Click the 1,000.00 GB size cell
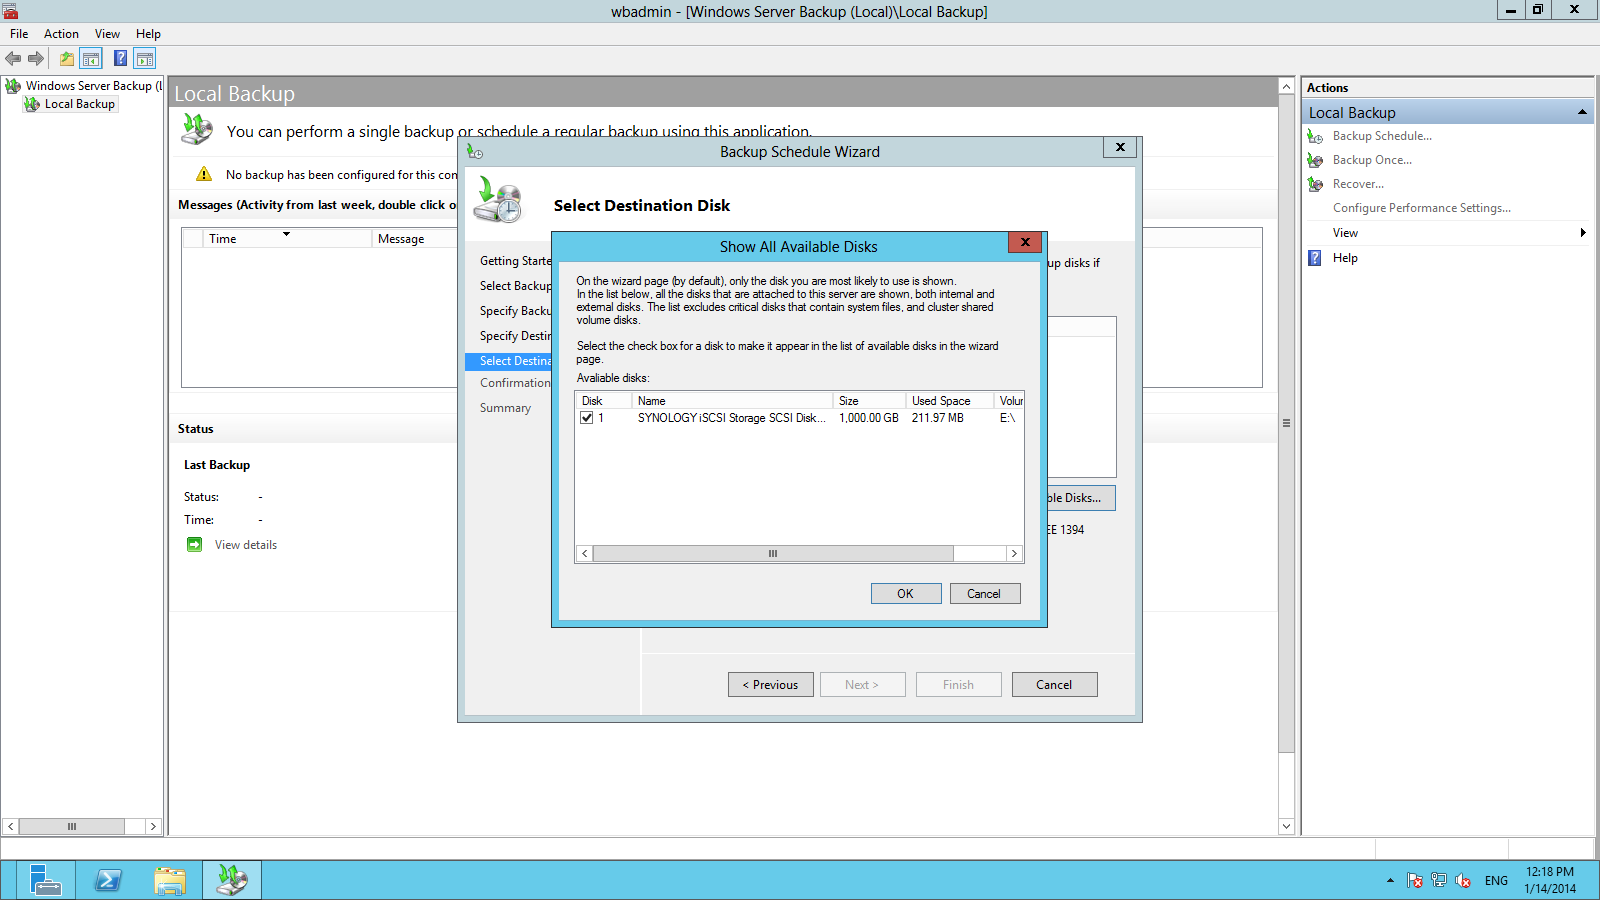 pos(869,418)
